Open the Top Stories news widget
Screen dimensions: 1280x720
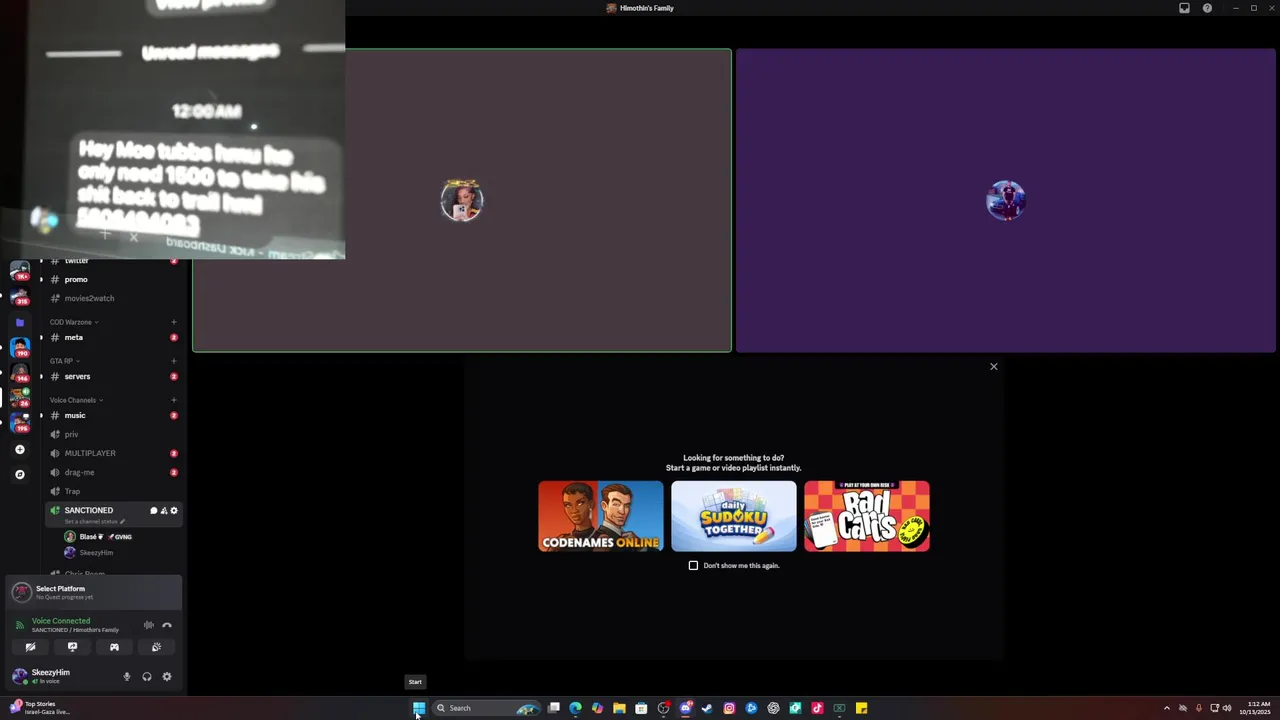point(40,708)
